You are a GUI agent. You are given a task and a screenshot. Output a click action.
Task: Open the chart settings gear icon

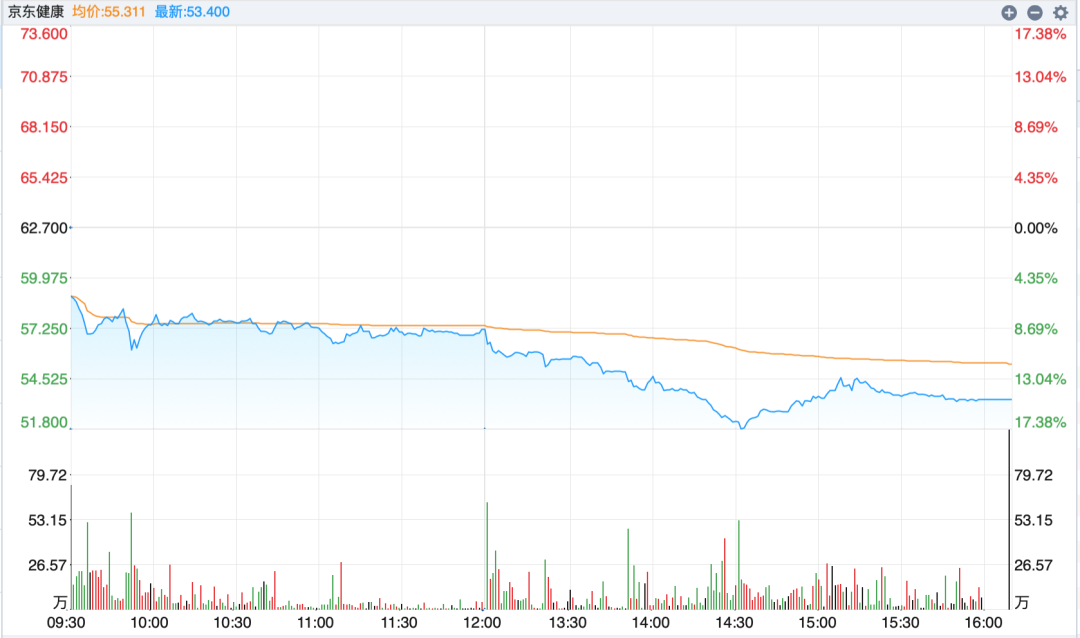pyautogui.click(x=1061, y=12)
